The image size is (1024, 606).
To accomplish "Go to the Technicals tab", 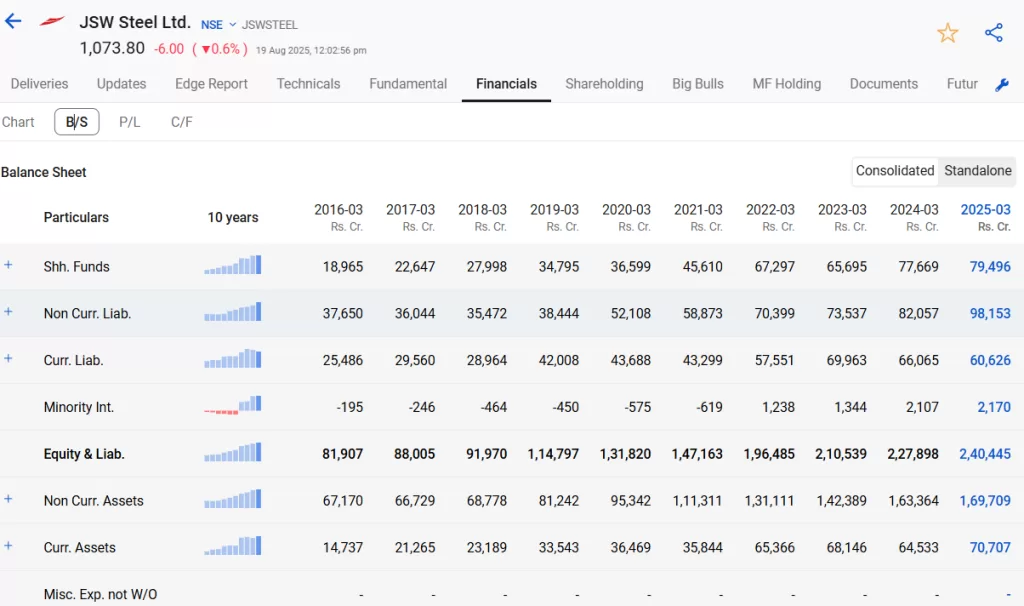I will pyautogui.click(x=308, y=84).
